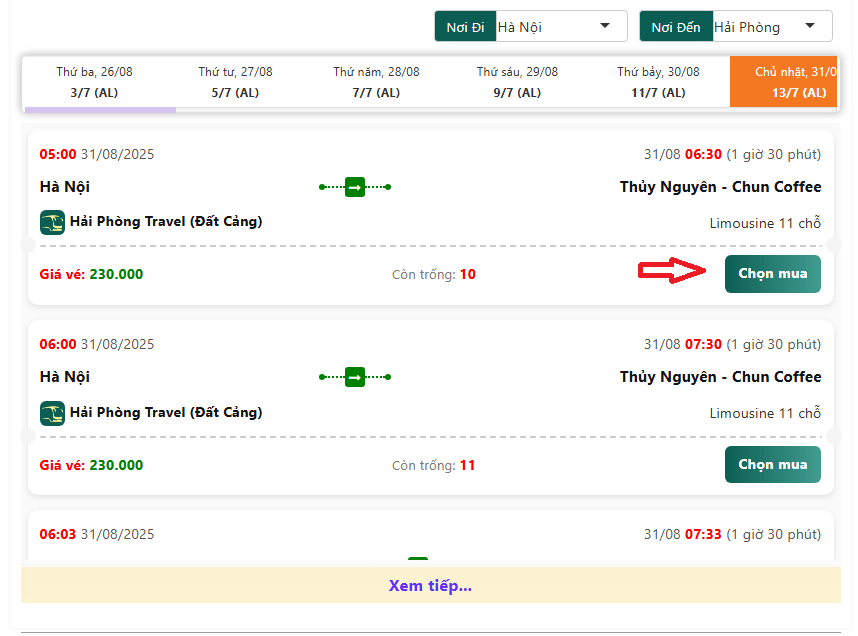Viewport: 858px width, 636px height.
Task: Click Hải Phòng Travel logo on 06:00 trip
Action: (x=52, y=412)
